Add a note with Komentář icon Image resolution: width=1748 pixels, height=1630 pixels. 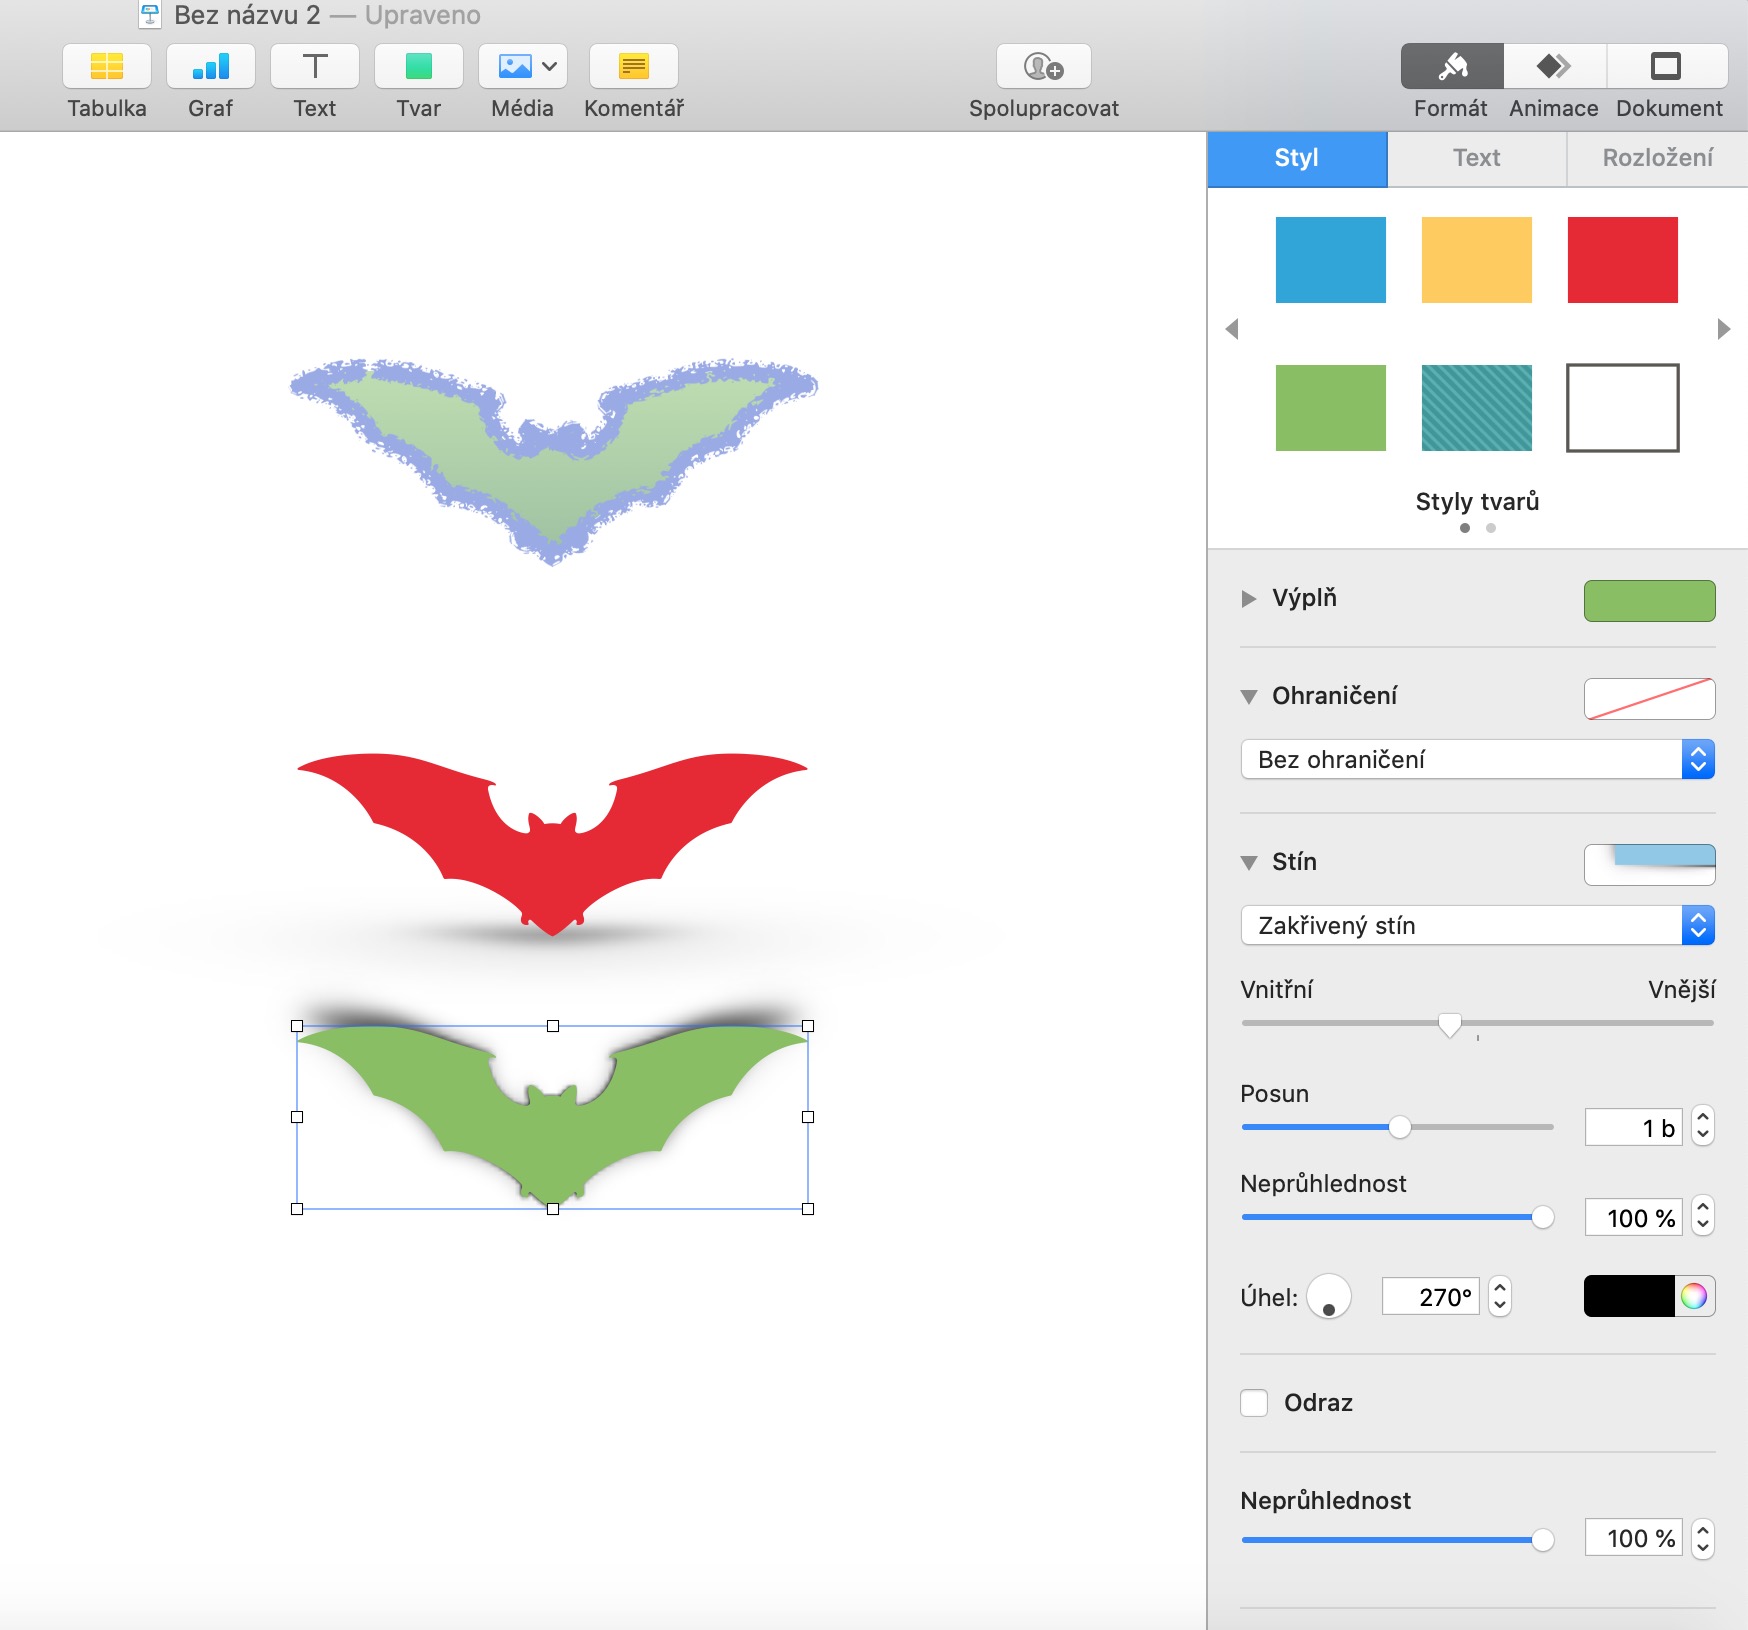(x=633, y=67)
